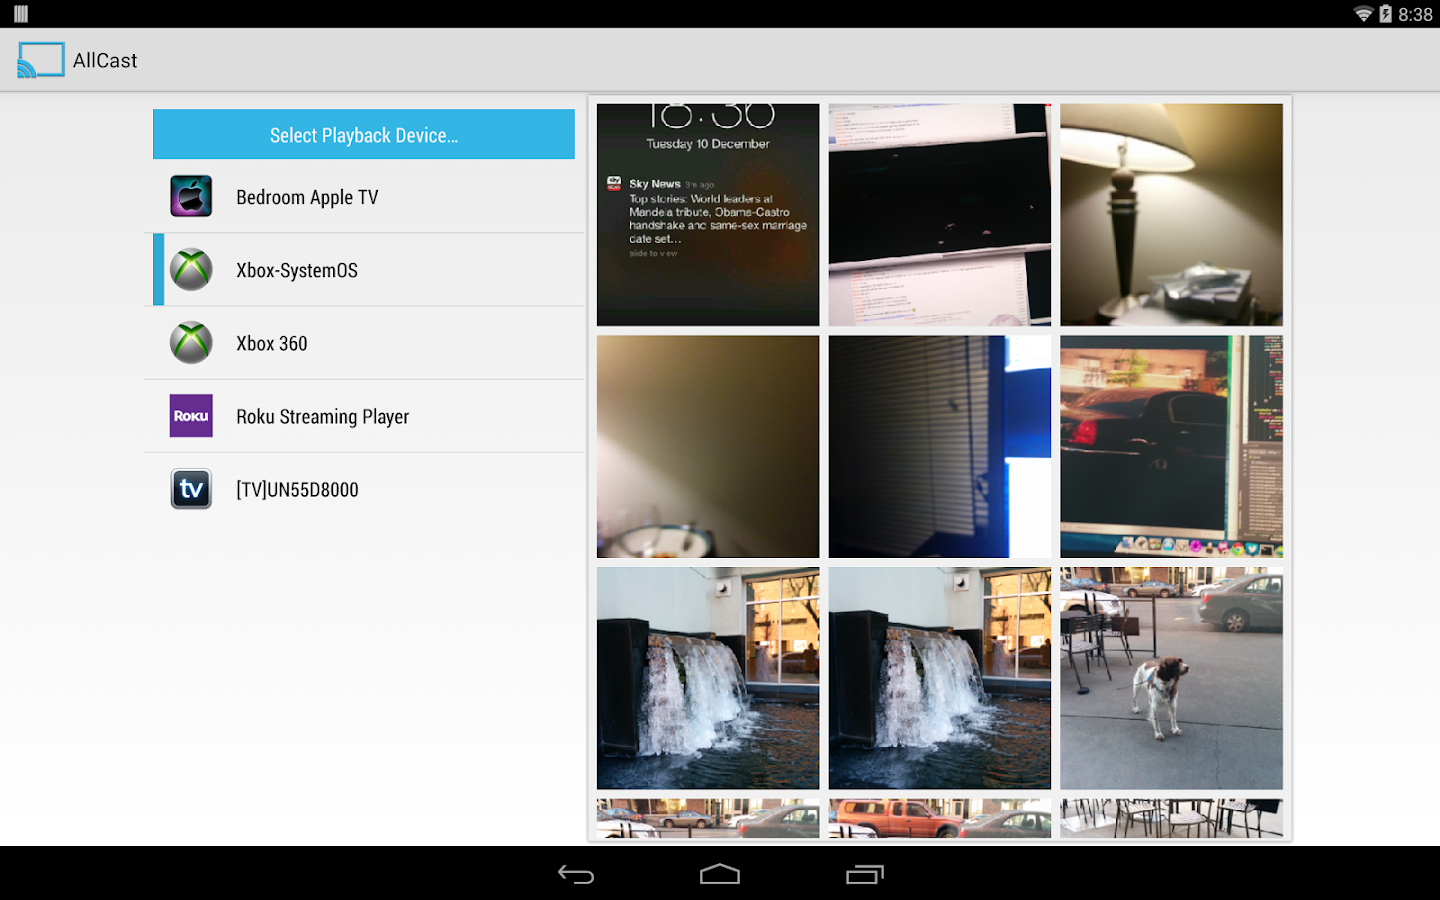The image size is (1440, 900).
Task: Click the Samsung TV icon
Action: pos(191,489)
